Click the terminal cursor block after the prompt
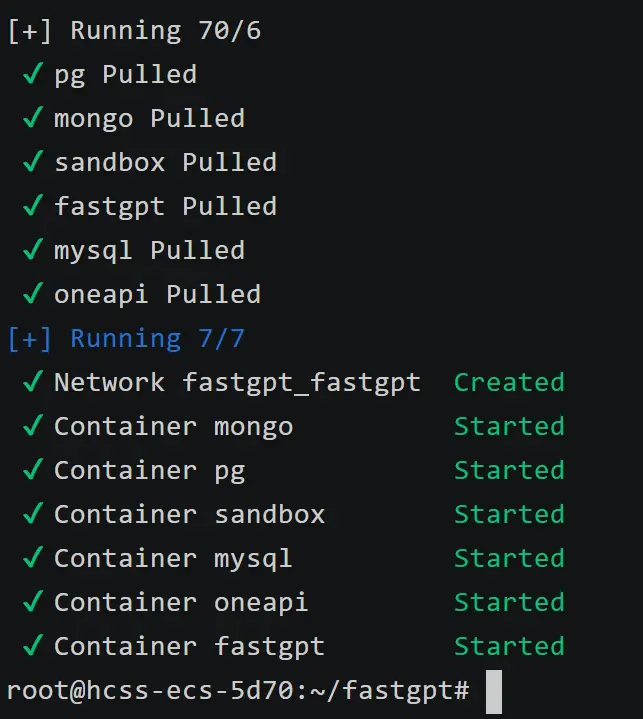Viewport: 643px width, 719px height. pyautogui.click(x=494, y=691)
